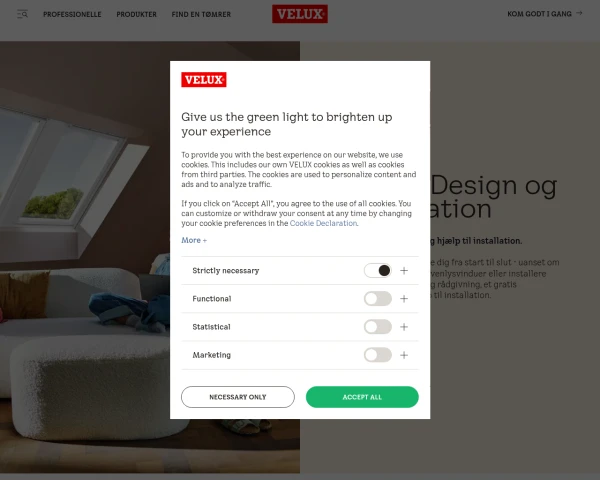Expand Functional cookie details plus icon
Image resolution: width=600 pixels, height=480 pixels.
pos(404,299)
